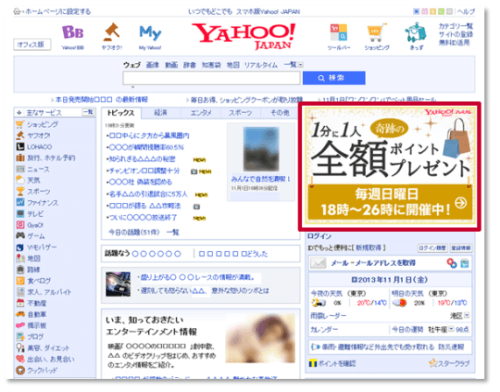The height and width of the screenshot is (392, 500).
Task: Collapse the 主なサービス arrow
Action: (x=19, y=113)
